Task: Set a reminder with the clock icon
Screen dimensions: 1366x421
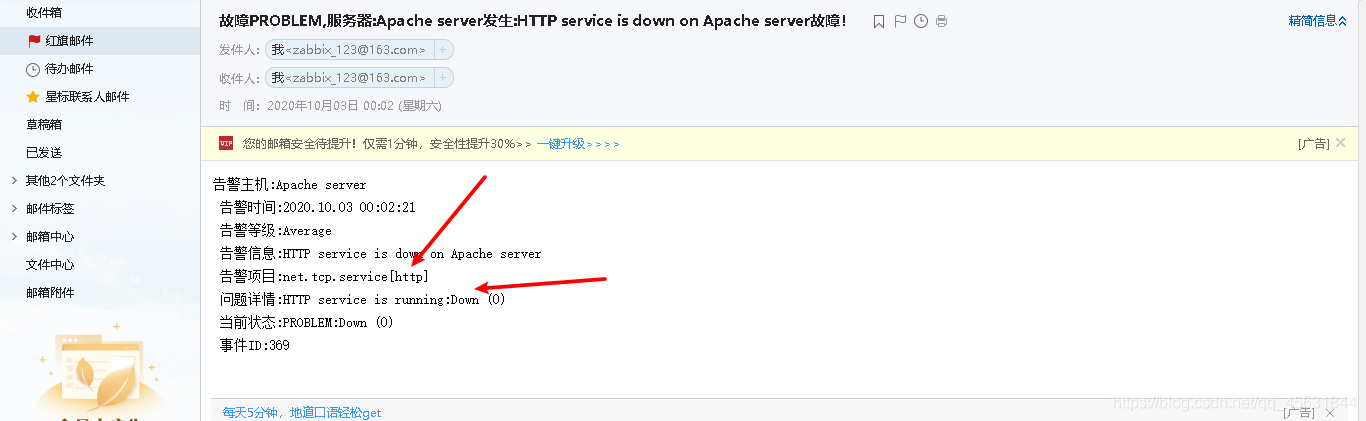Action: coord(921,21)
